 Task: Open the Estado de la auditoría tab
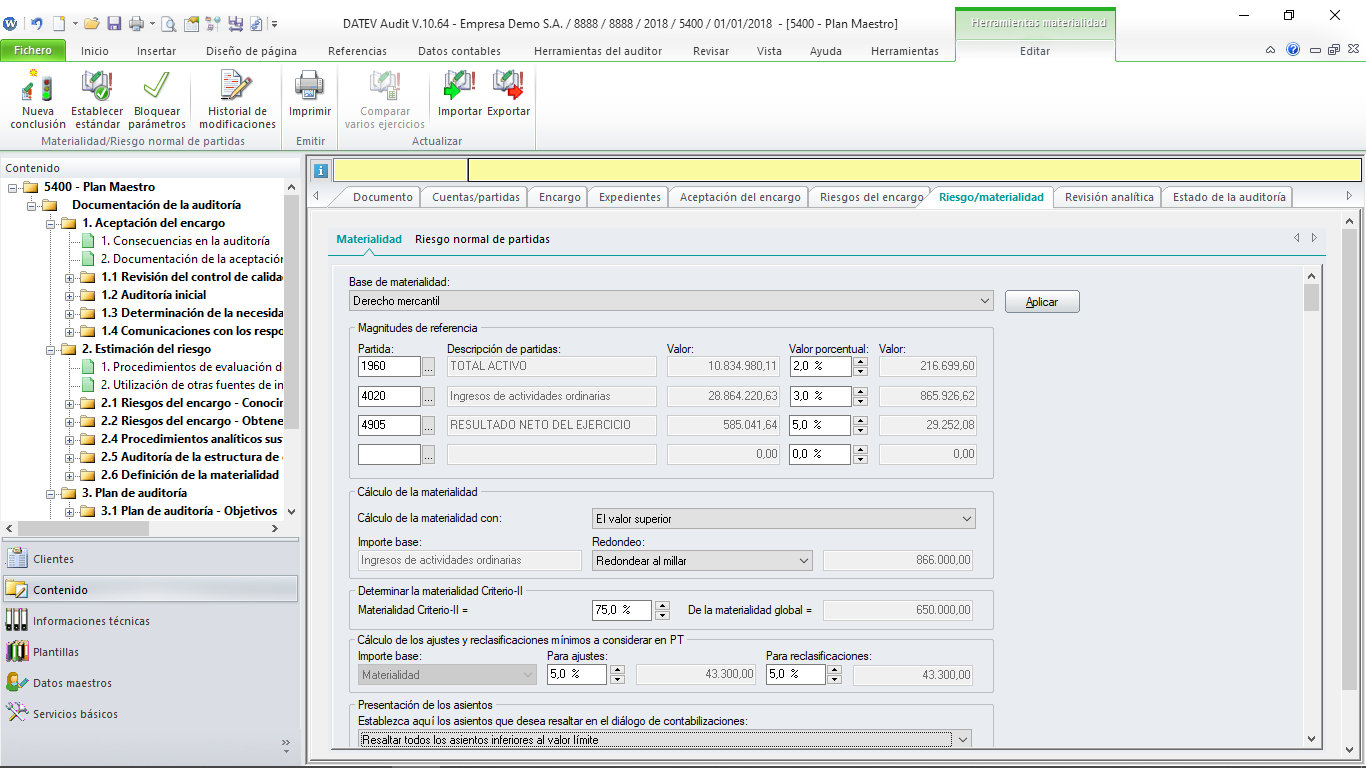click(x=1229, y=197)
